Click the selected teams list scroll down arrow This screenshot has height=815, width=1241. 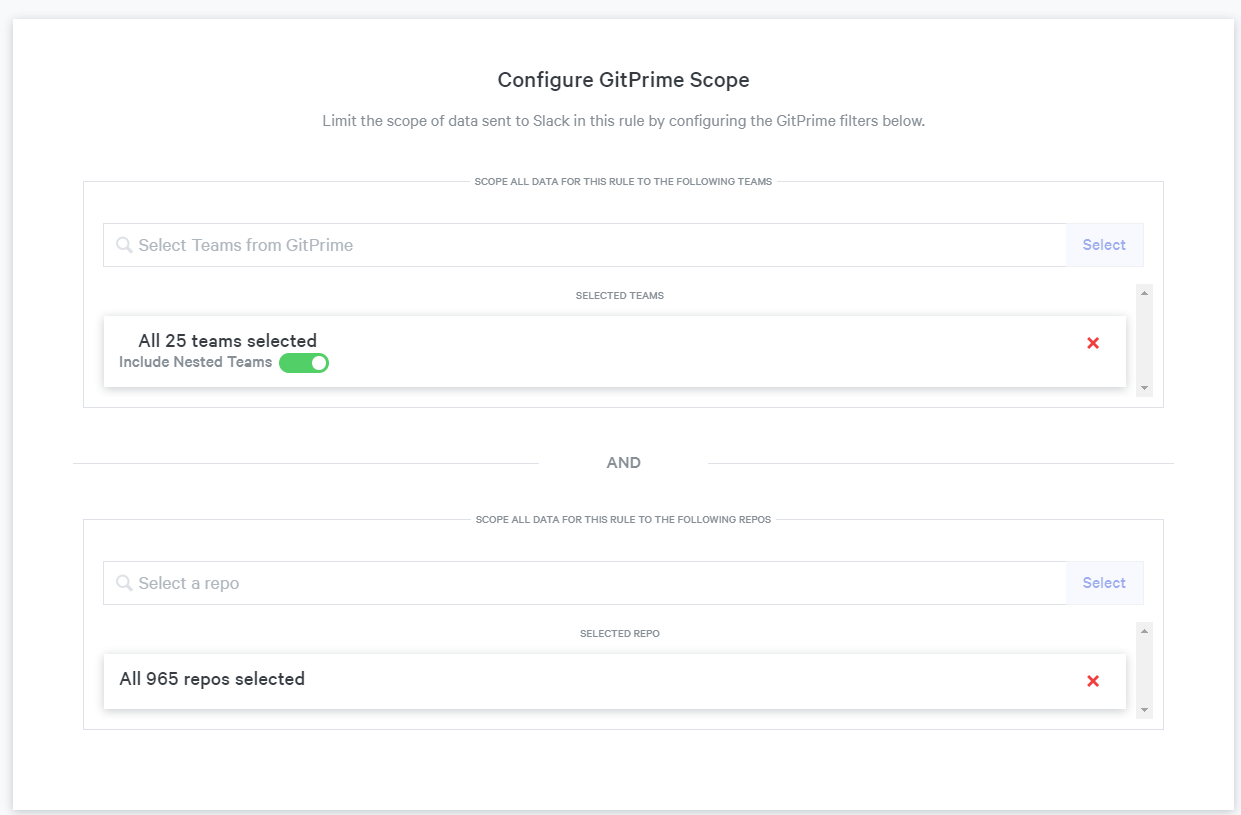click(x=1144, y=388)
